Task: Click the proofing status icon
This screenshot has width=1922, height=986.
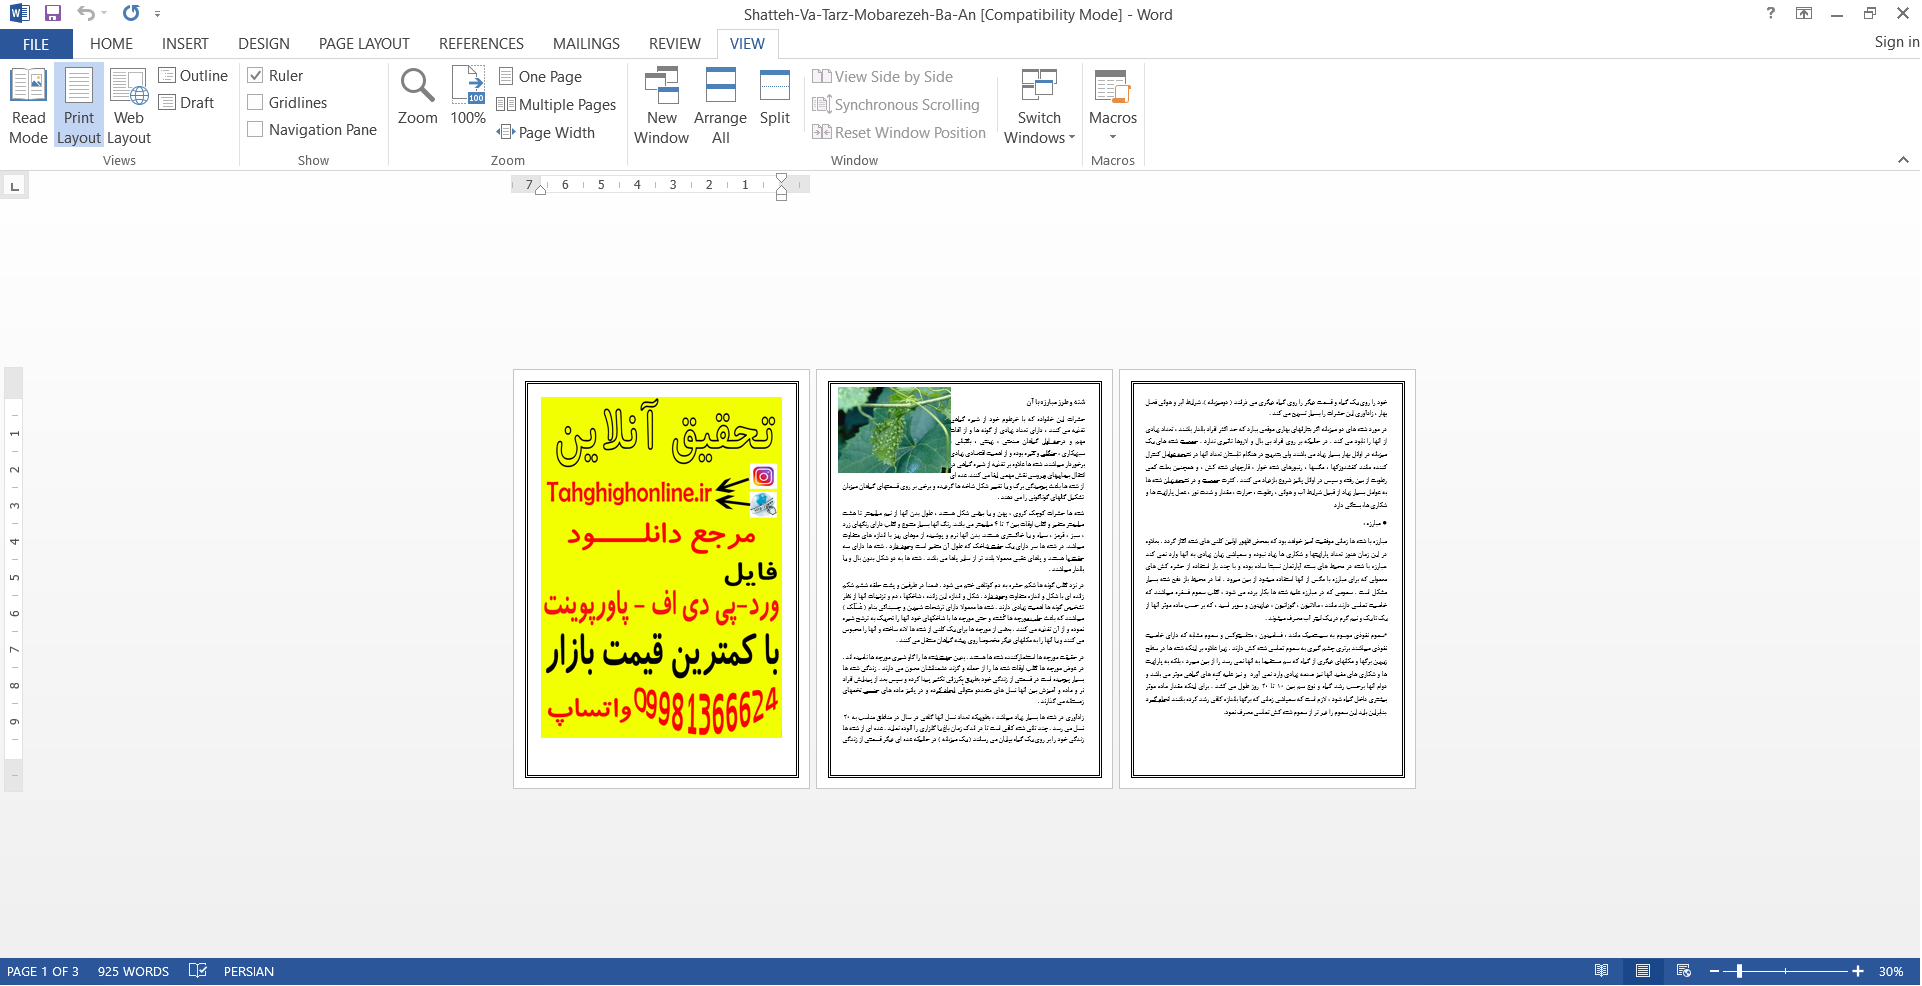Action: point(198,971)
